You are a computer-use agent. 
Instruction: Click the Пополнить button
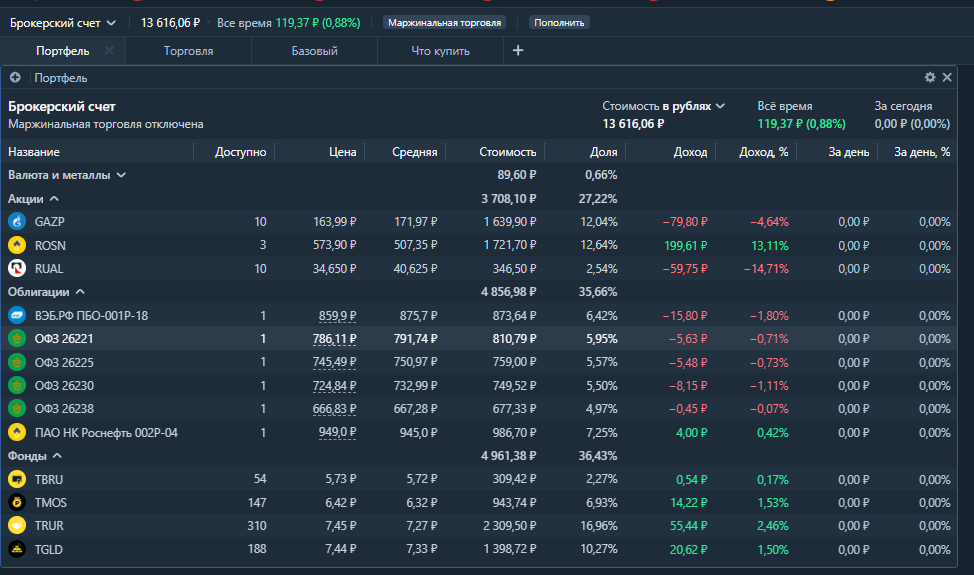(559, 22)
